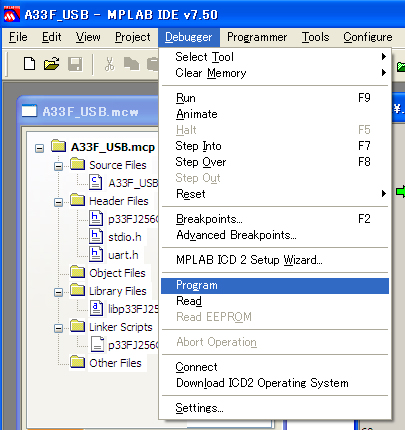Click the linker script file icon

97,344
